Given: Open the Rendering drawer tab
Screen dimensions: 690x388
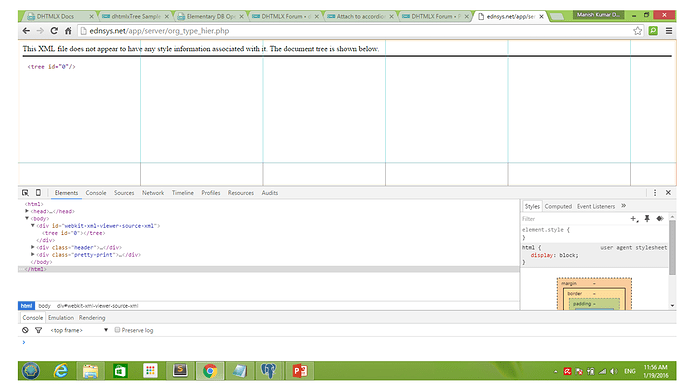Looking at the screenshot, I should 92,318.
